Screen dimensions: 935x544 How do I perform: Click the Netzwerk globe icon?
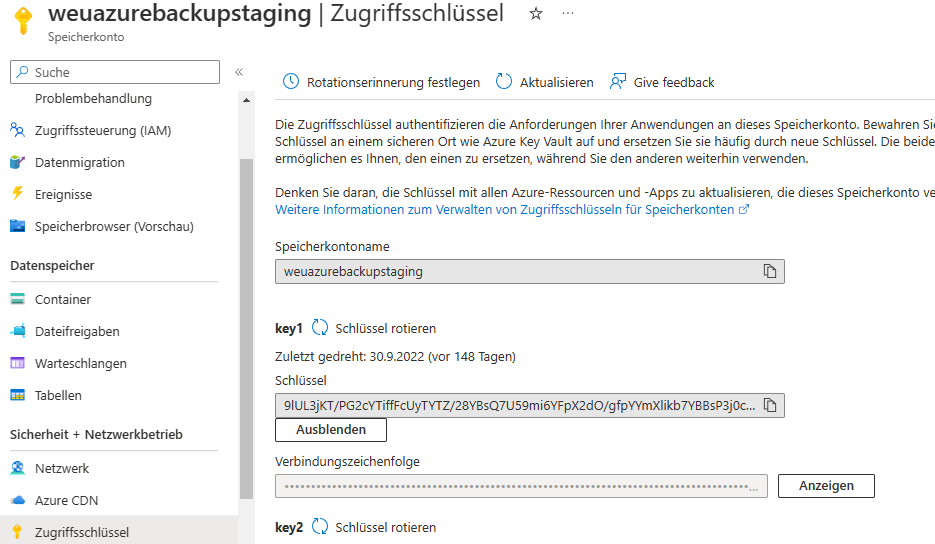[x=18, y=468]
